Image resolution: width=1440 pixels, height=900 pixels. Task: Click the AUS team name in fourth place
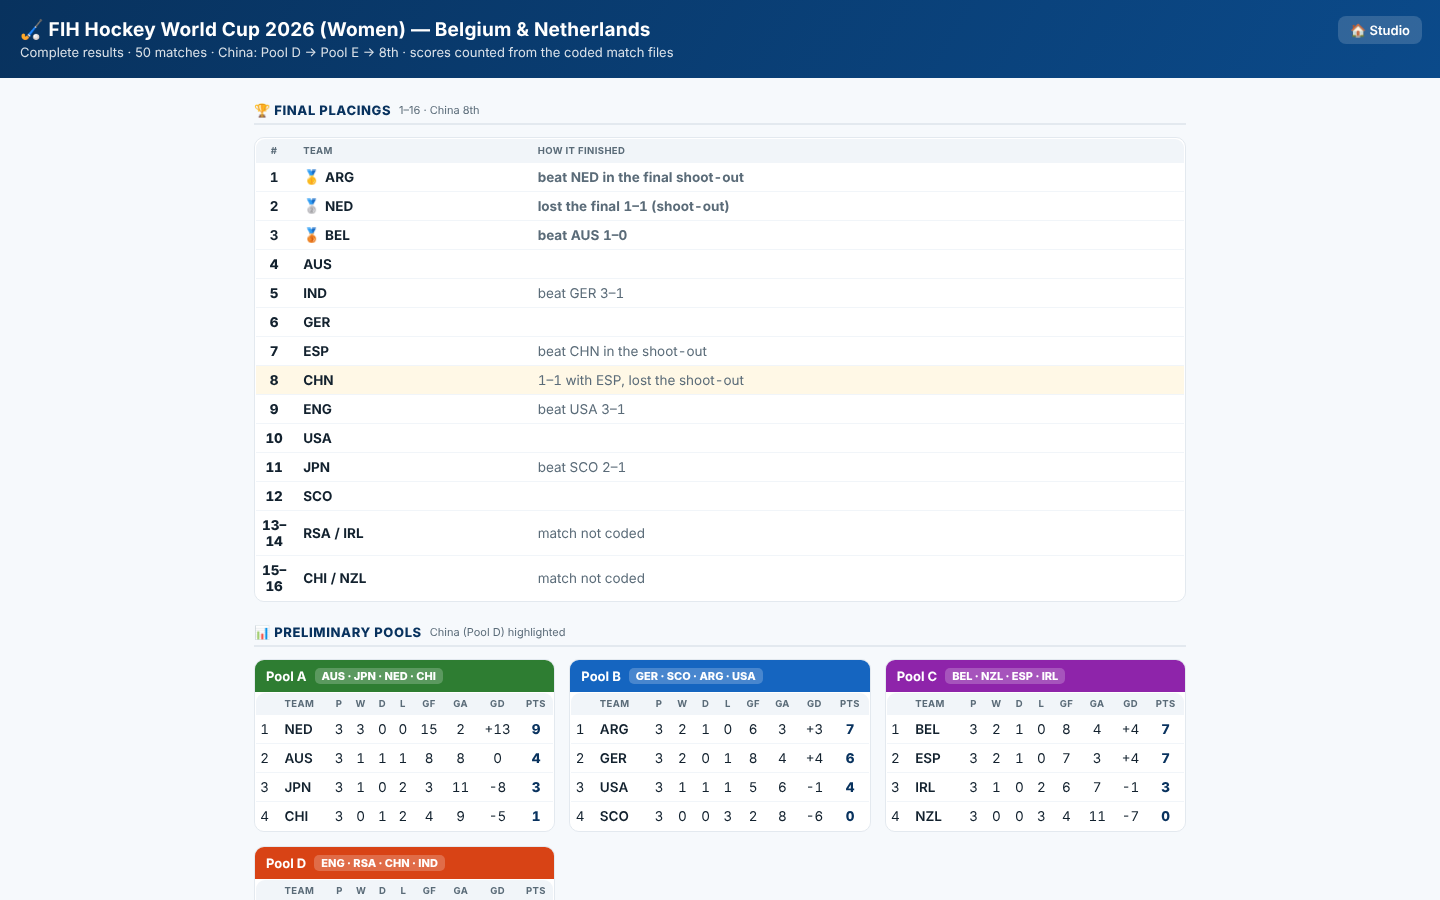318,264
